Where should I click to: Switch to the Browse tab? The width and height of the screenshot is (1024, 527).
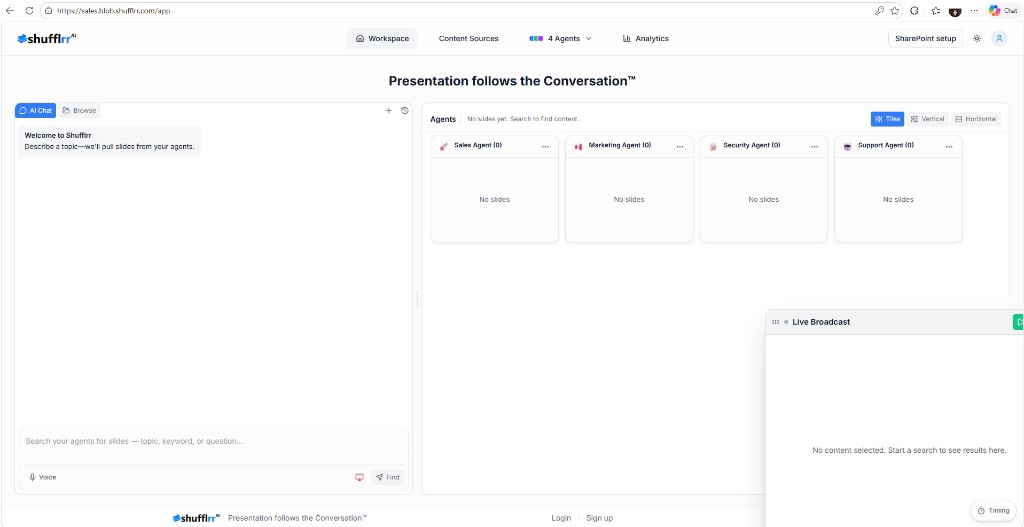pos(79,110)
